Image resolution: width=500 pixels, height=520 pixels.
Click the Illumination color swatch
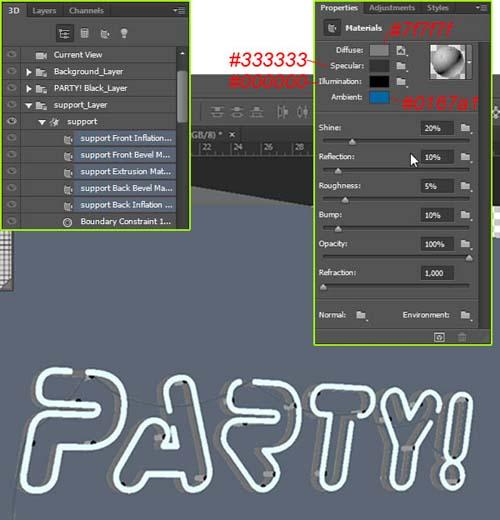click(x=379, y=81)
